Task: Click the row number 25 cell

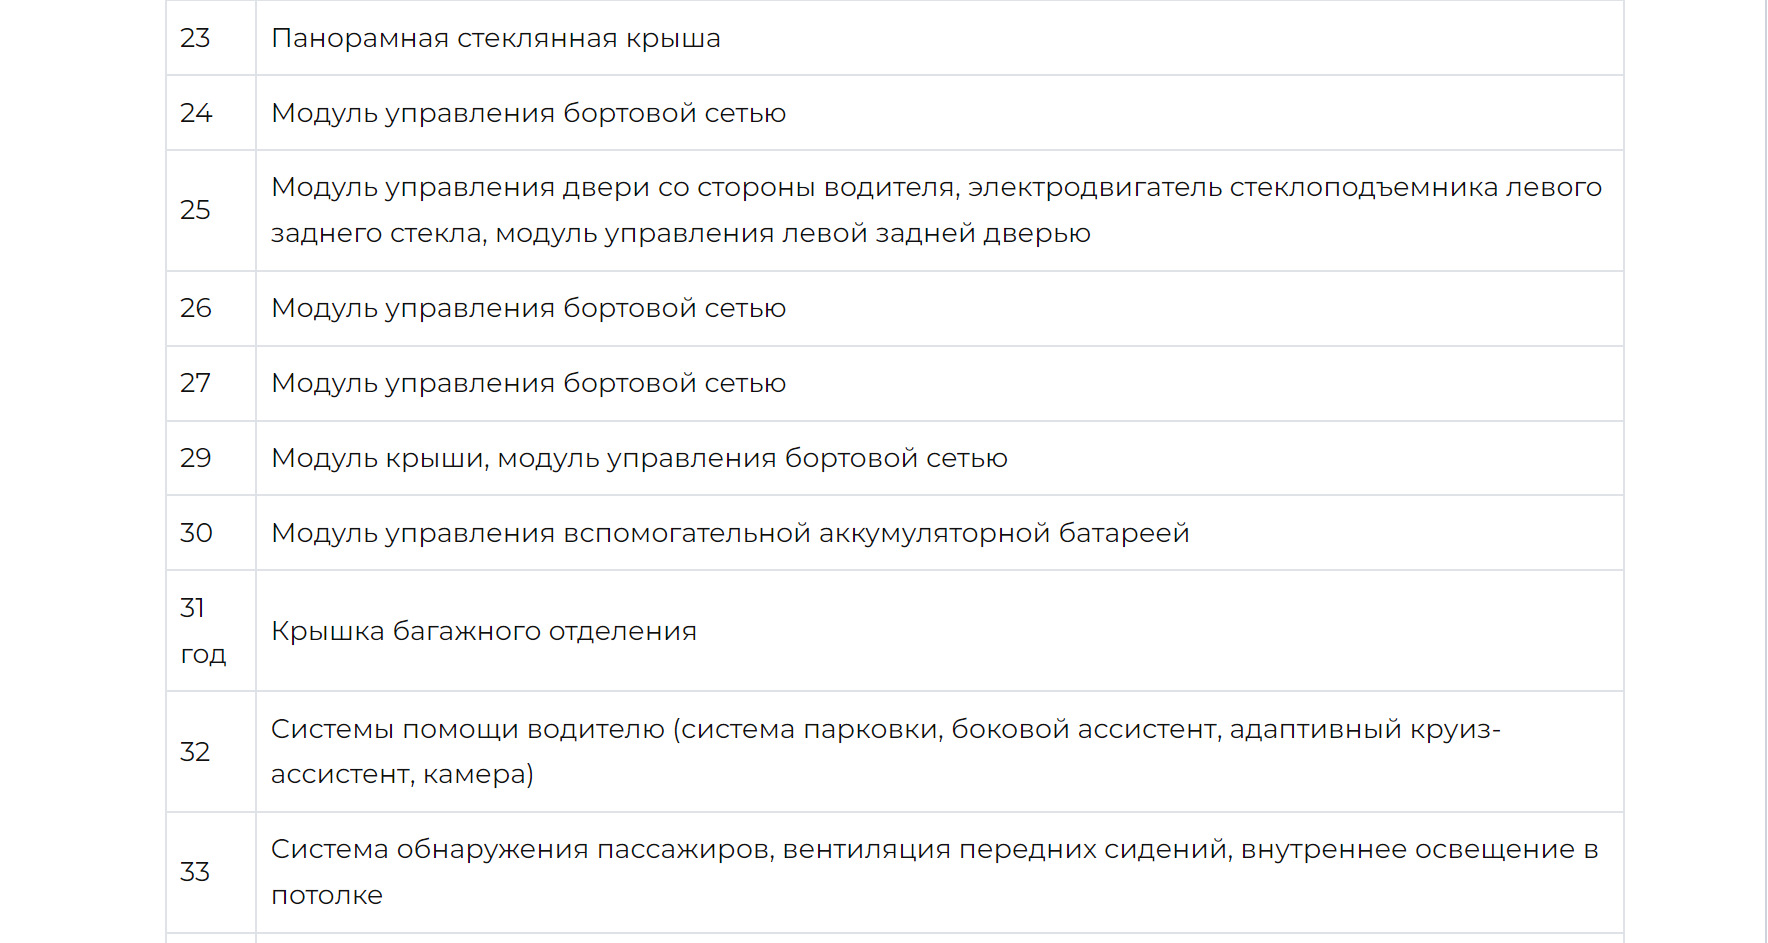Action: pos(196,210)
